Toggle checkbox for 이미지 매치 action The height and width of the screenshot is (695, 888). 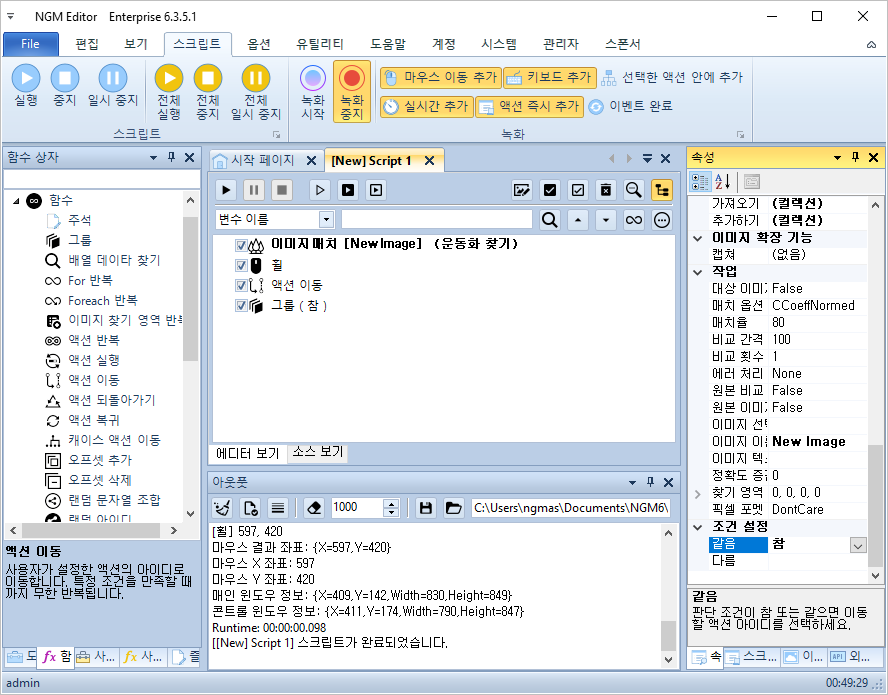tap(241, 245)
